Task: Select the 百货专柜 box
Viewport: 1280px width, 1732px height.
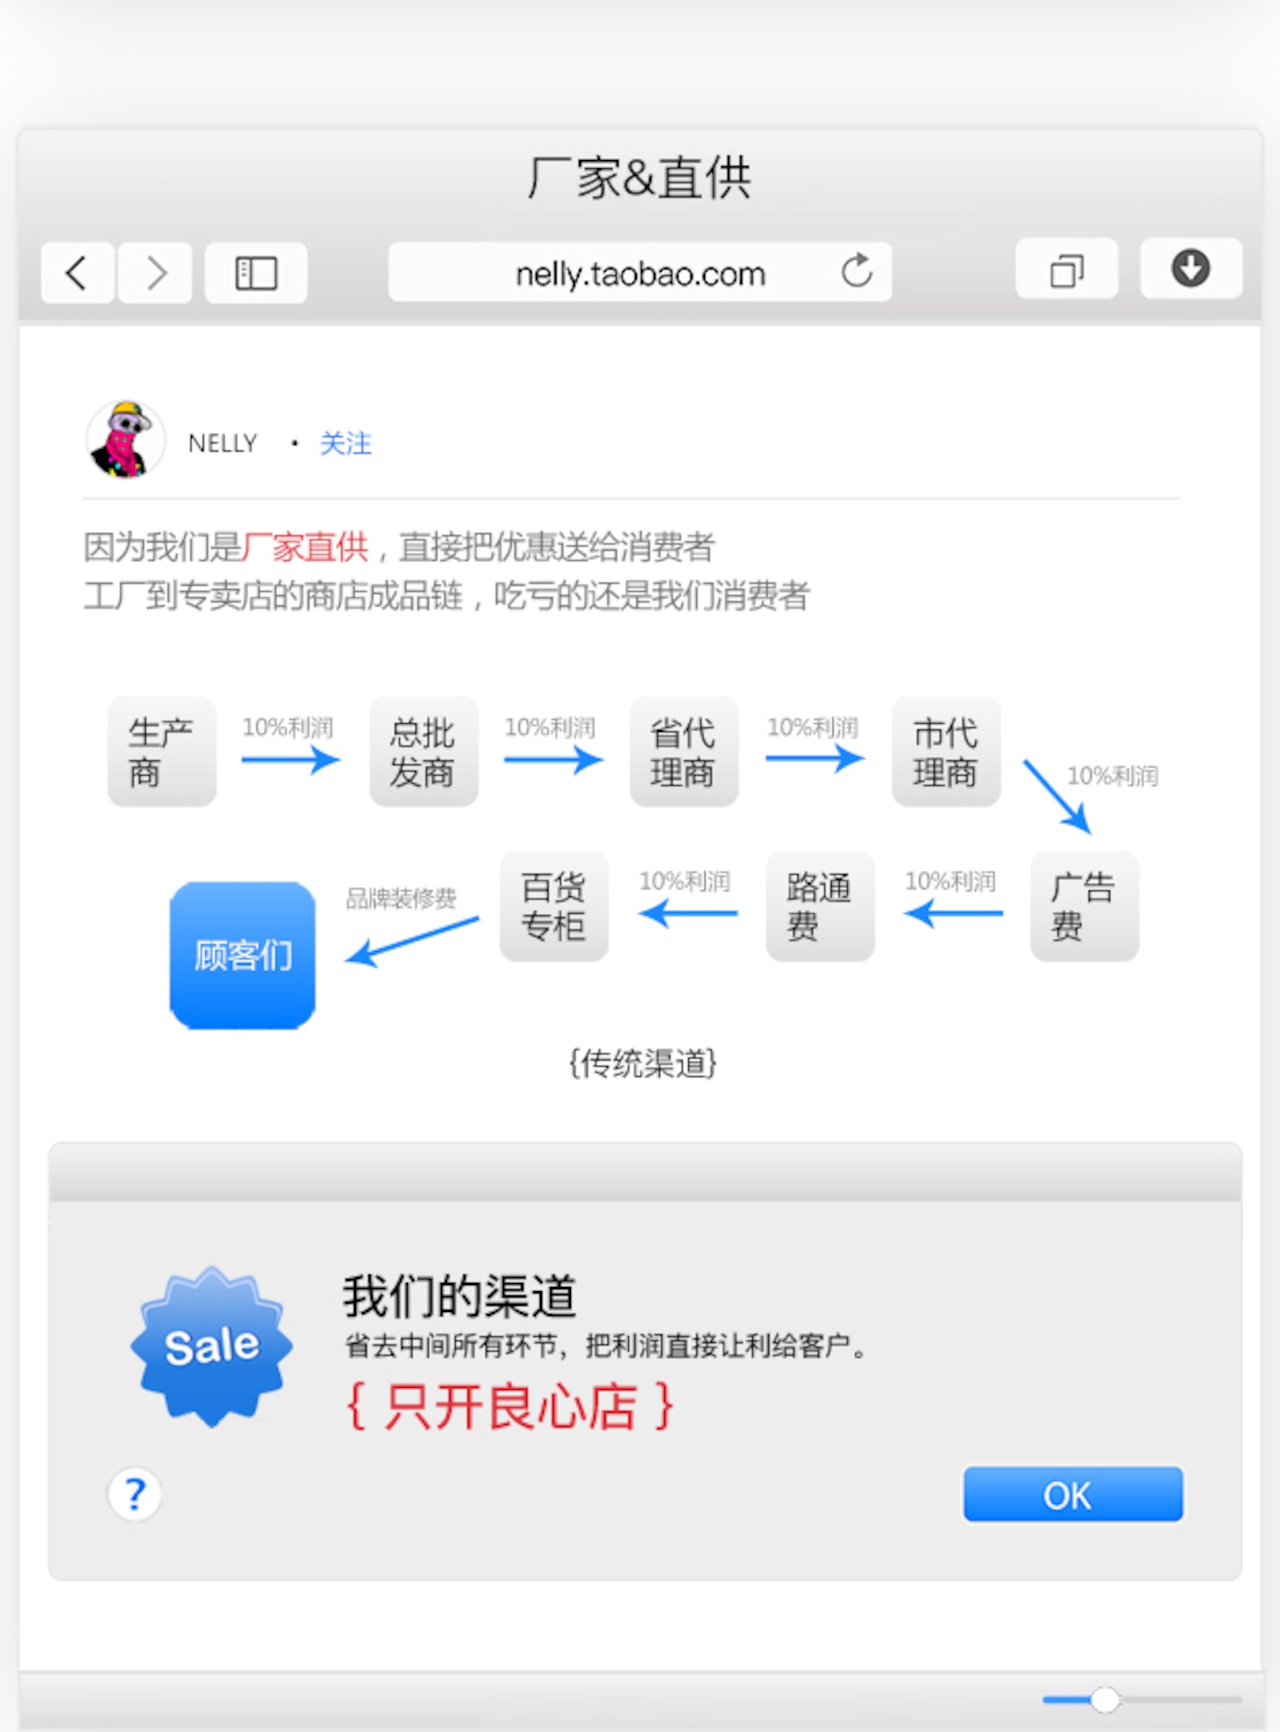Action: coord(554,906)
